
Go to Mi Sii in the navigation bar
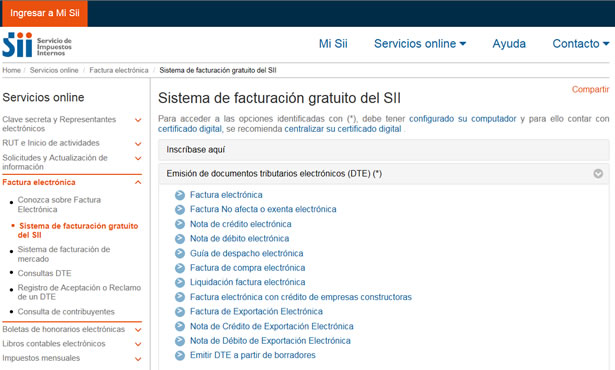tap(333, 44)
